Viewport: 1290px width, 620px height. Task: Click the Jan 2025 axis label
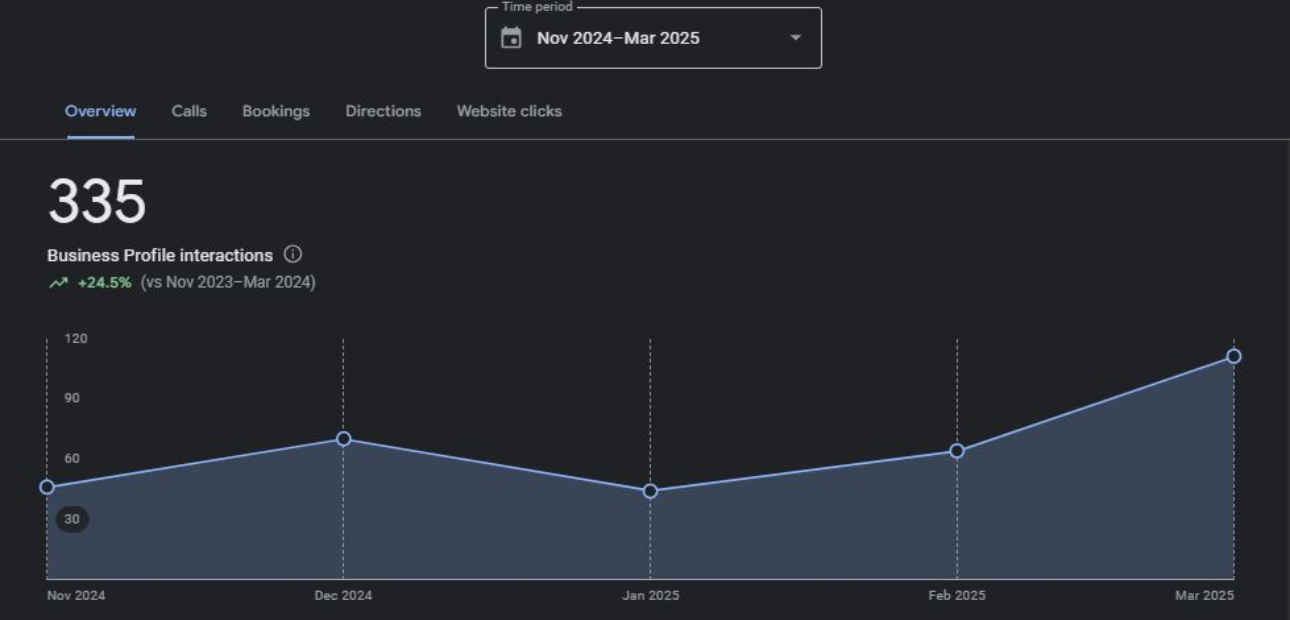coord(650,596)
